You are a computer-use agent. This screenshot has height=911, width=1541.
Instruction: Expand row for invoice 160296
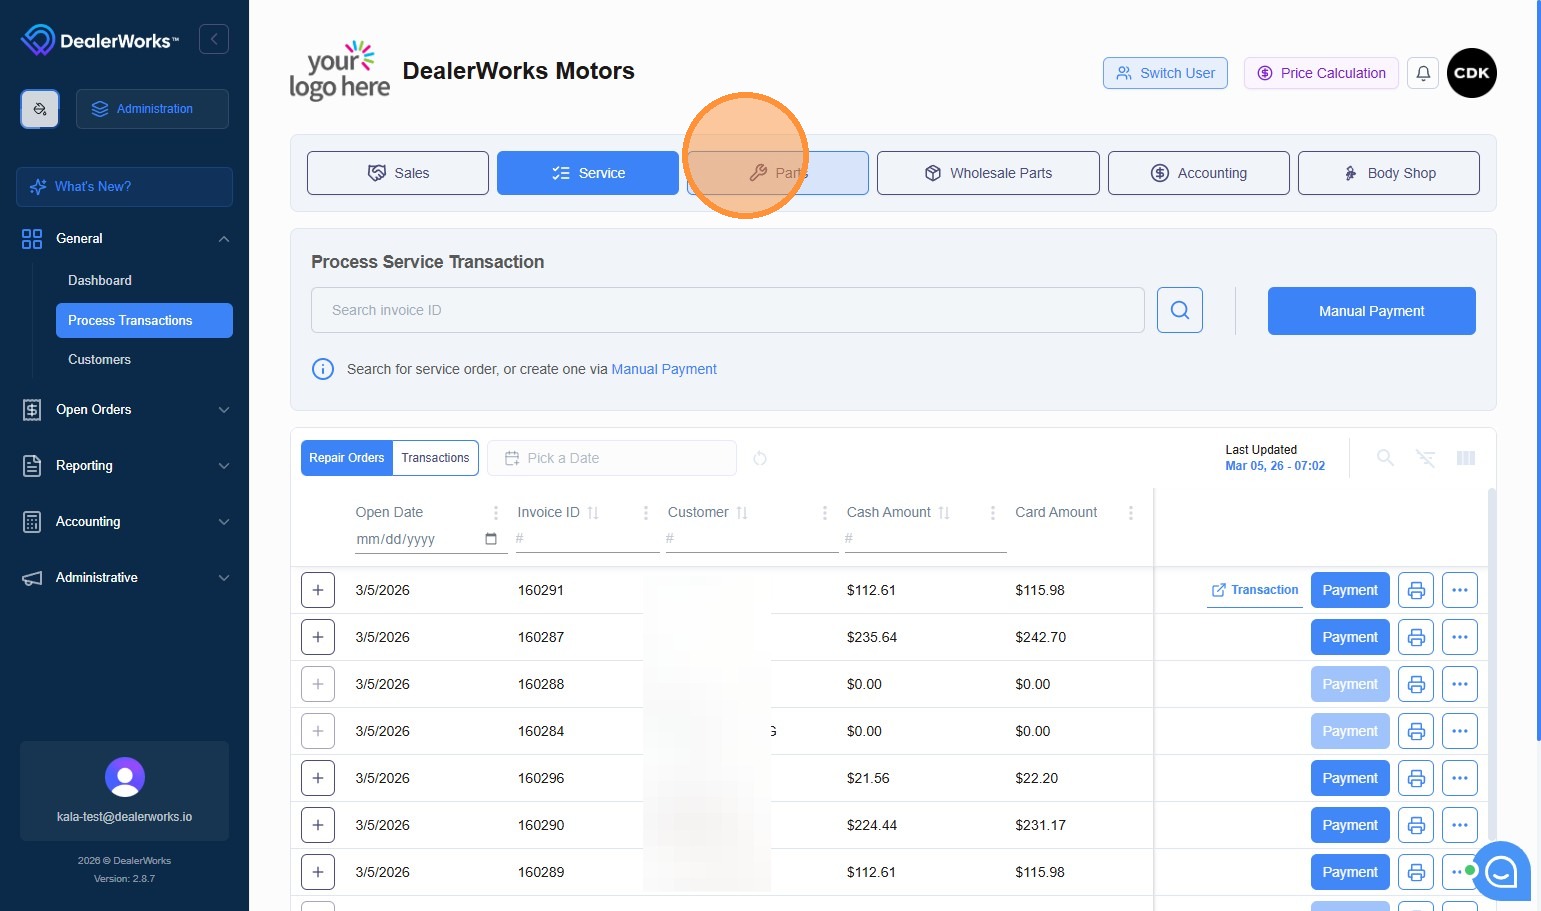(318, 778)
